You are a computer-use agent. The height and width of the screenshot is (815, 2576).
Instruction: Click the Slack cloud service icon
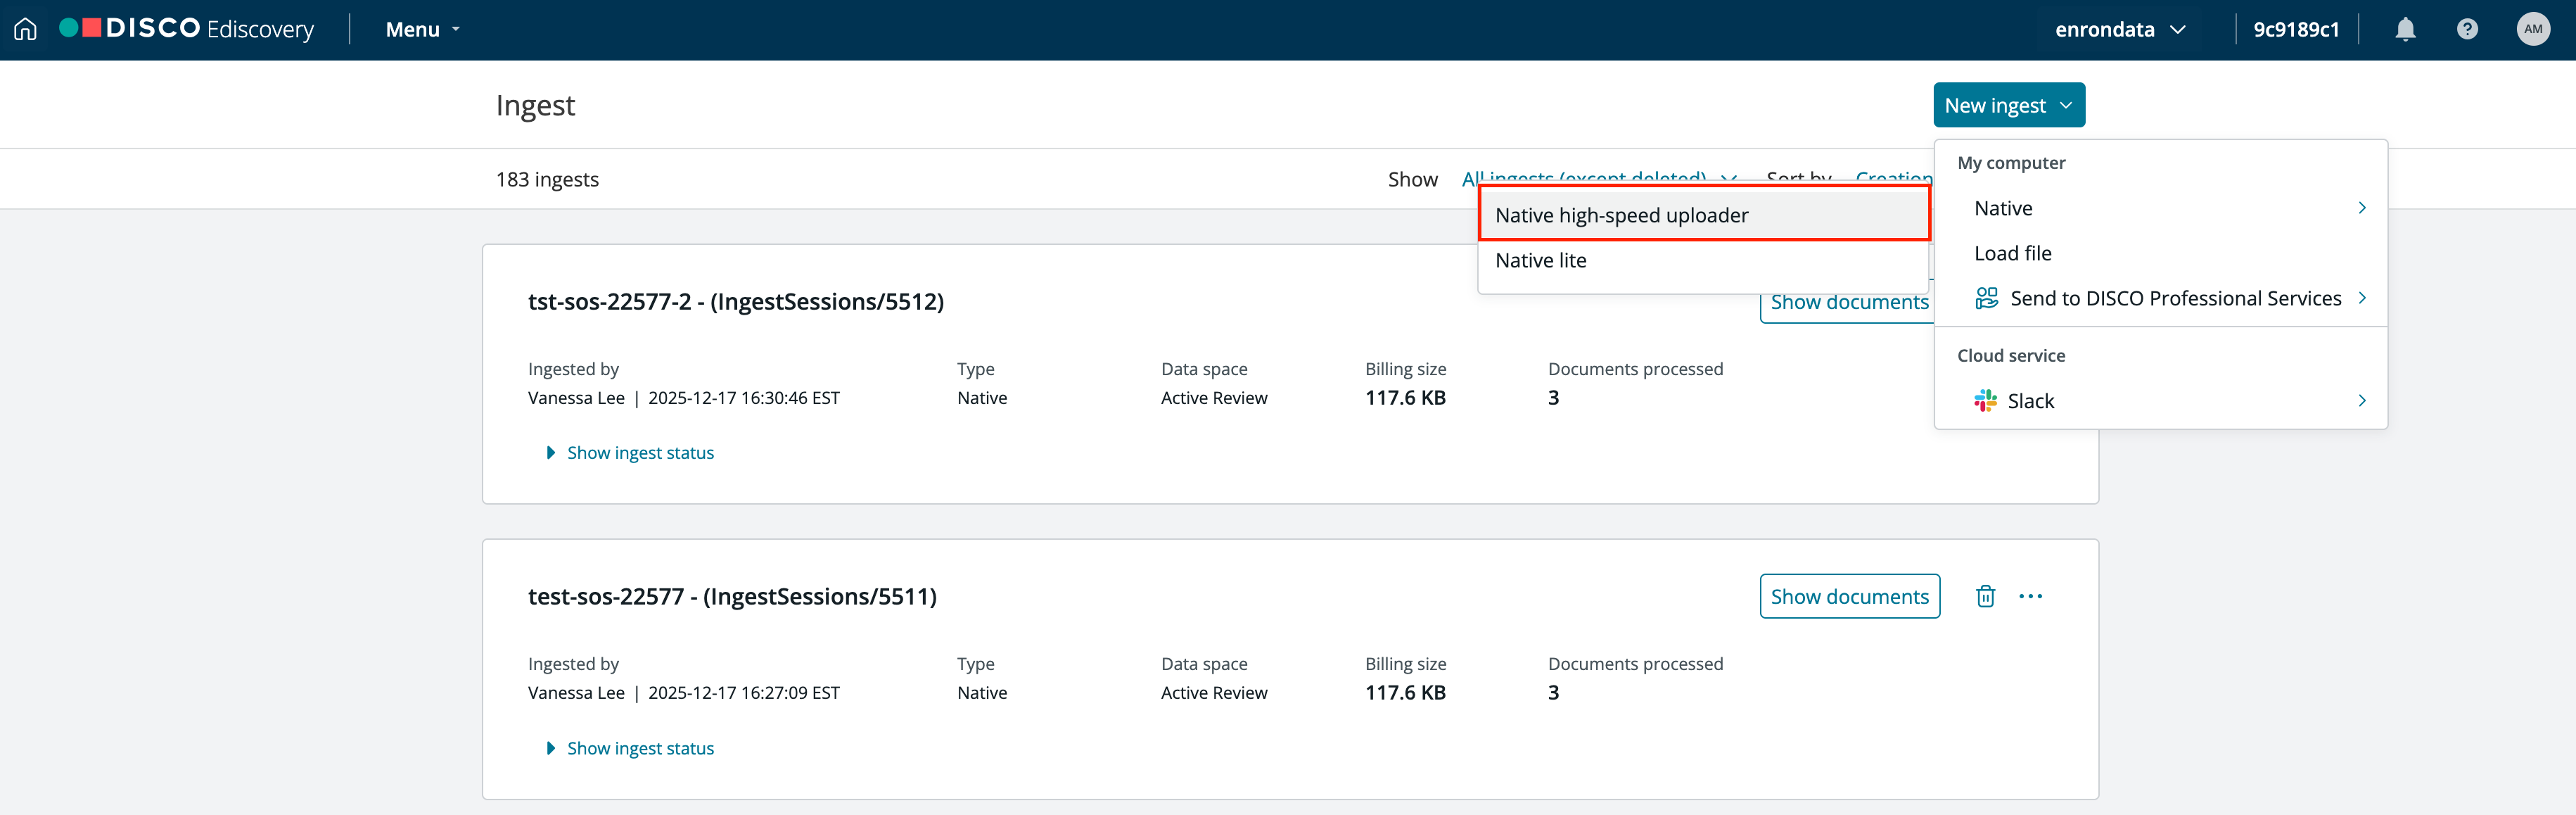click(1985, 401)
